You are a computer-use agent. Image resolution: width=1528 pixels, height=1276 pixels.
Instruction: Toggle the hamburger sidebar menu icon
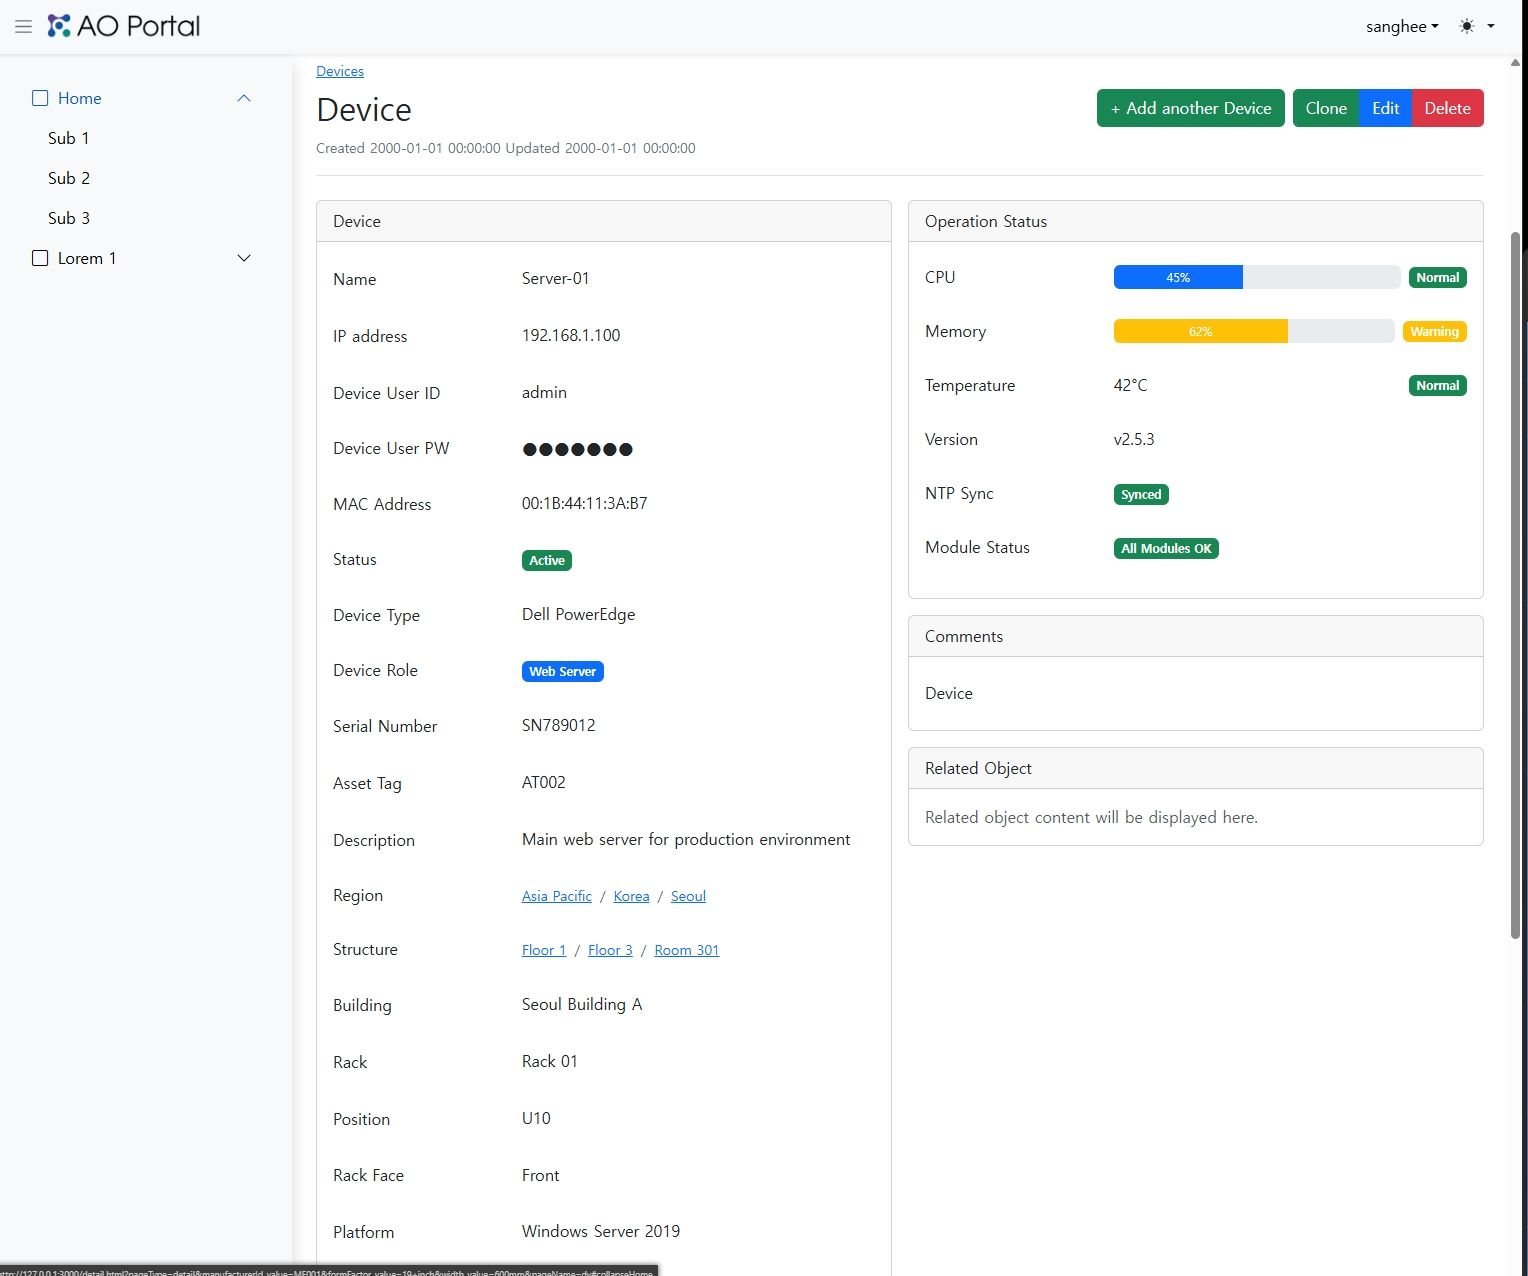tap(23, 26)
